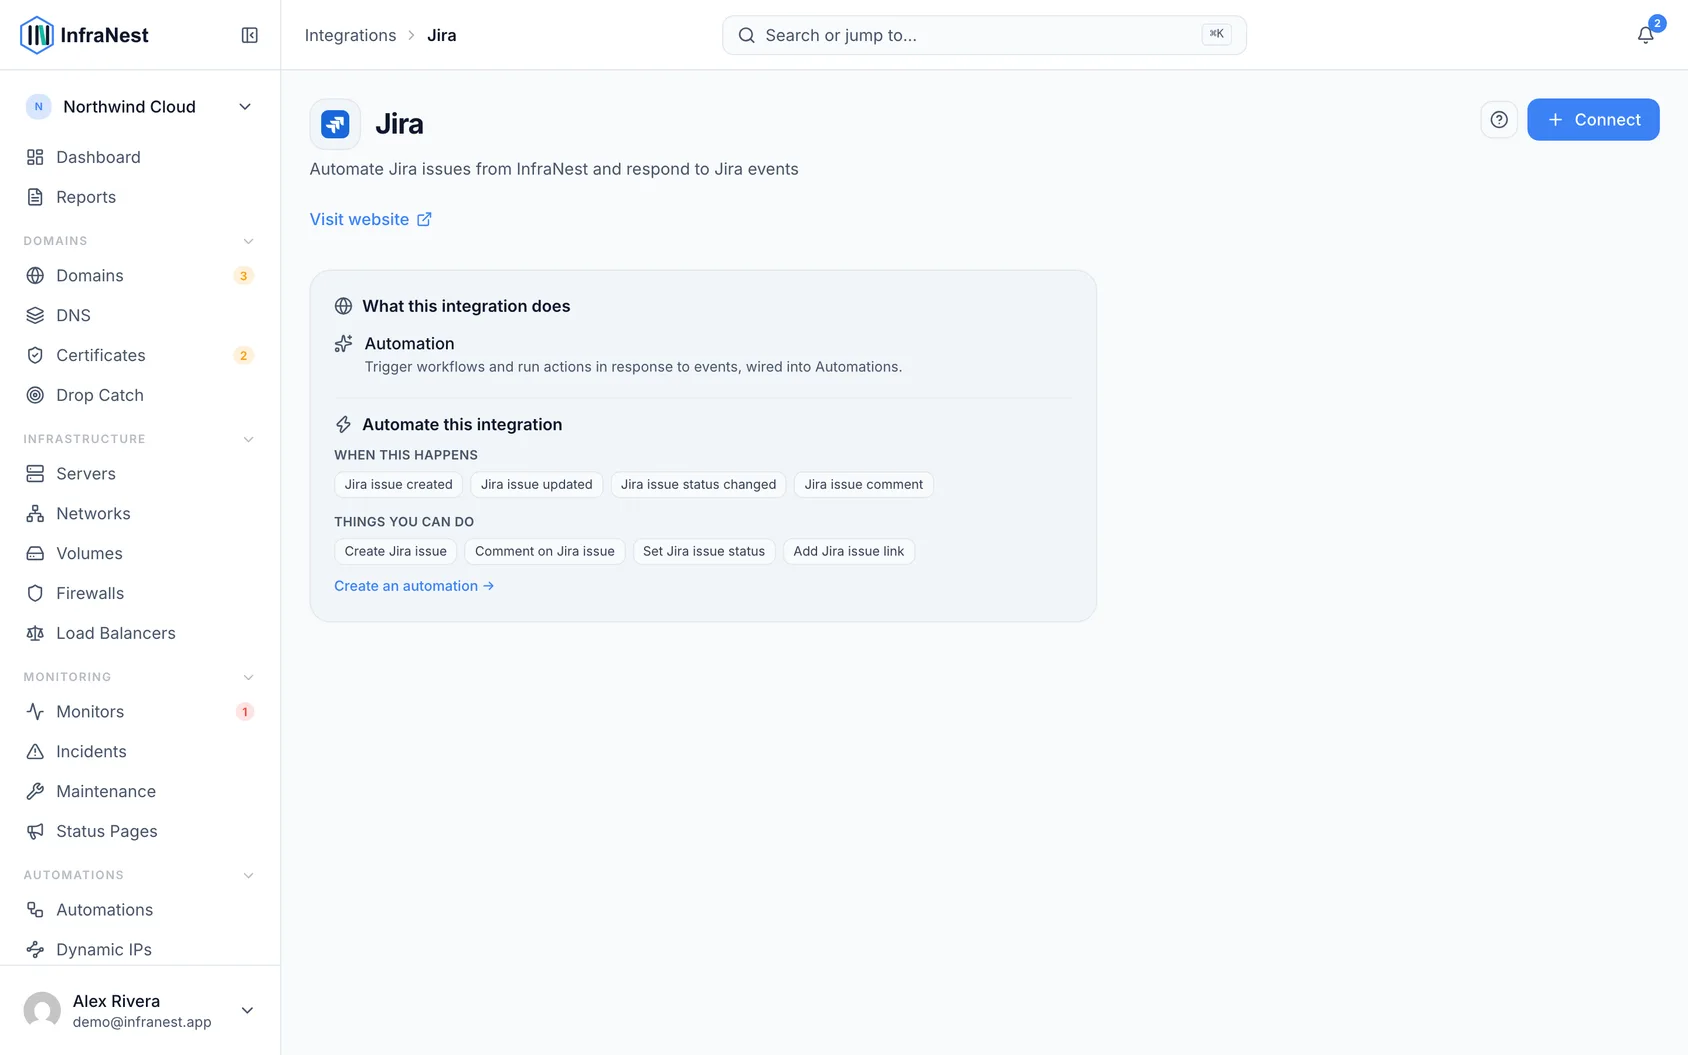Navigate to Load Balancers
The image size is (1688, 1055).
(x=139, y=633)
